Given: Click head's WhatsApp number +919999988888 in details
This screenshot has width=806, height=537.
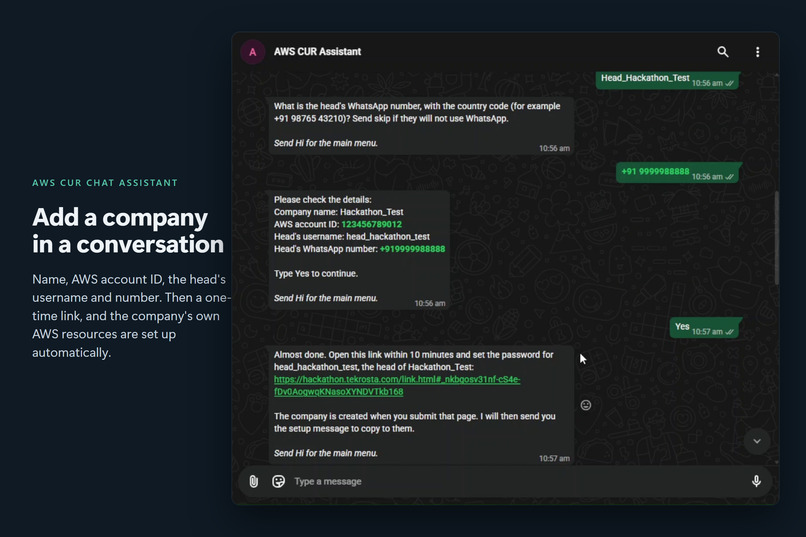Looking at the screenshot, I should pos(412,249).
